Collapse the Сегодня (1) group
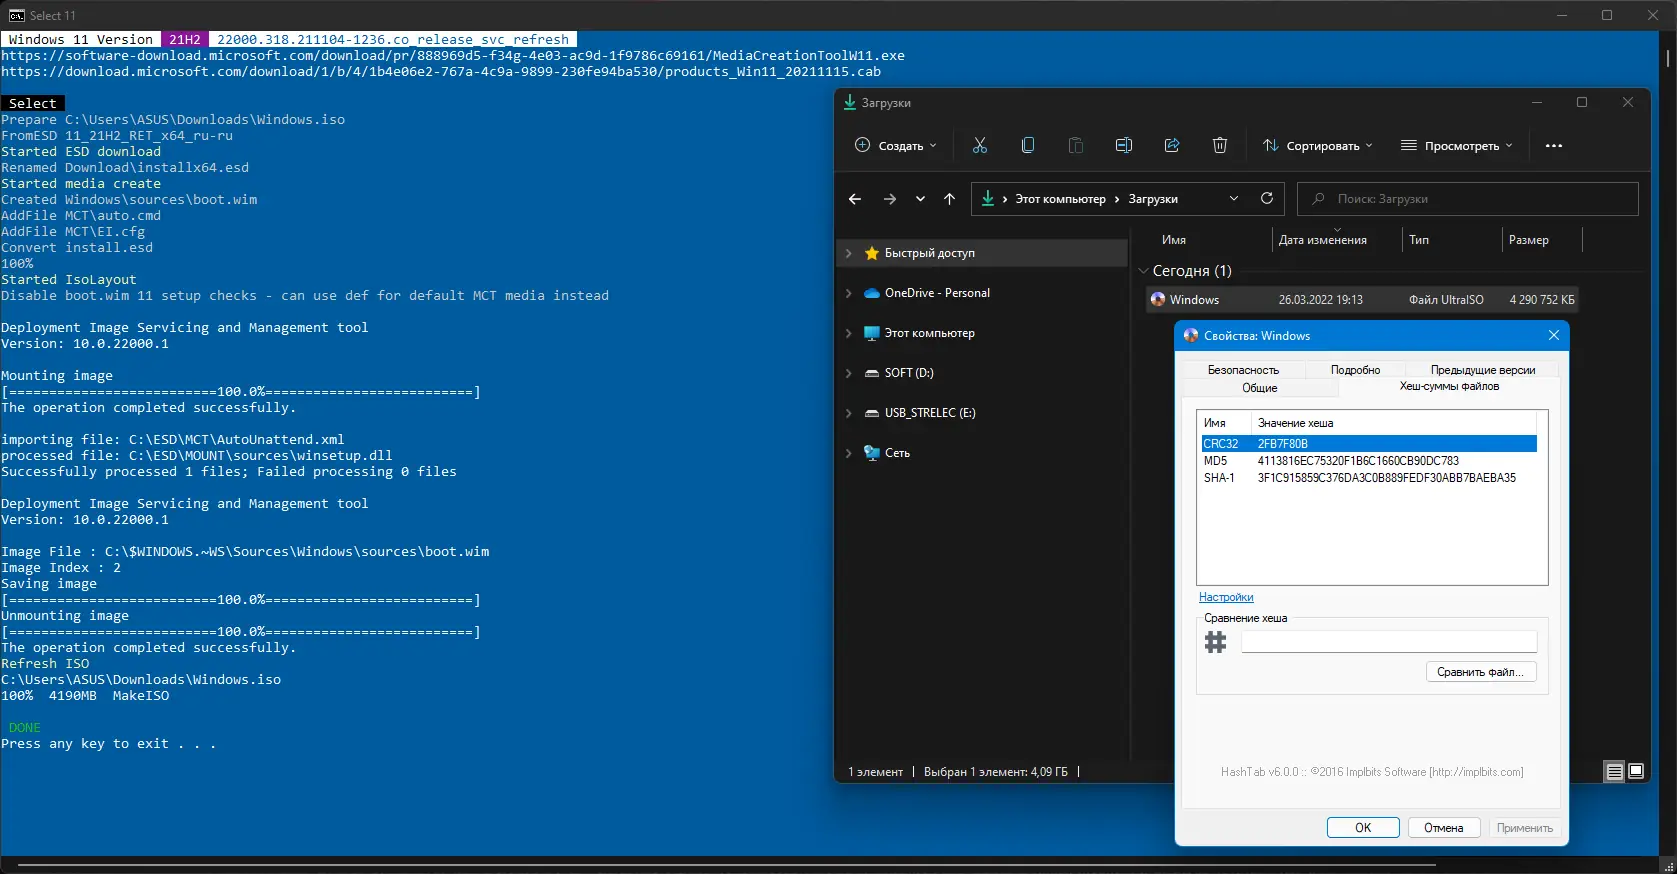 tap(1144, 271)
